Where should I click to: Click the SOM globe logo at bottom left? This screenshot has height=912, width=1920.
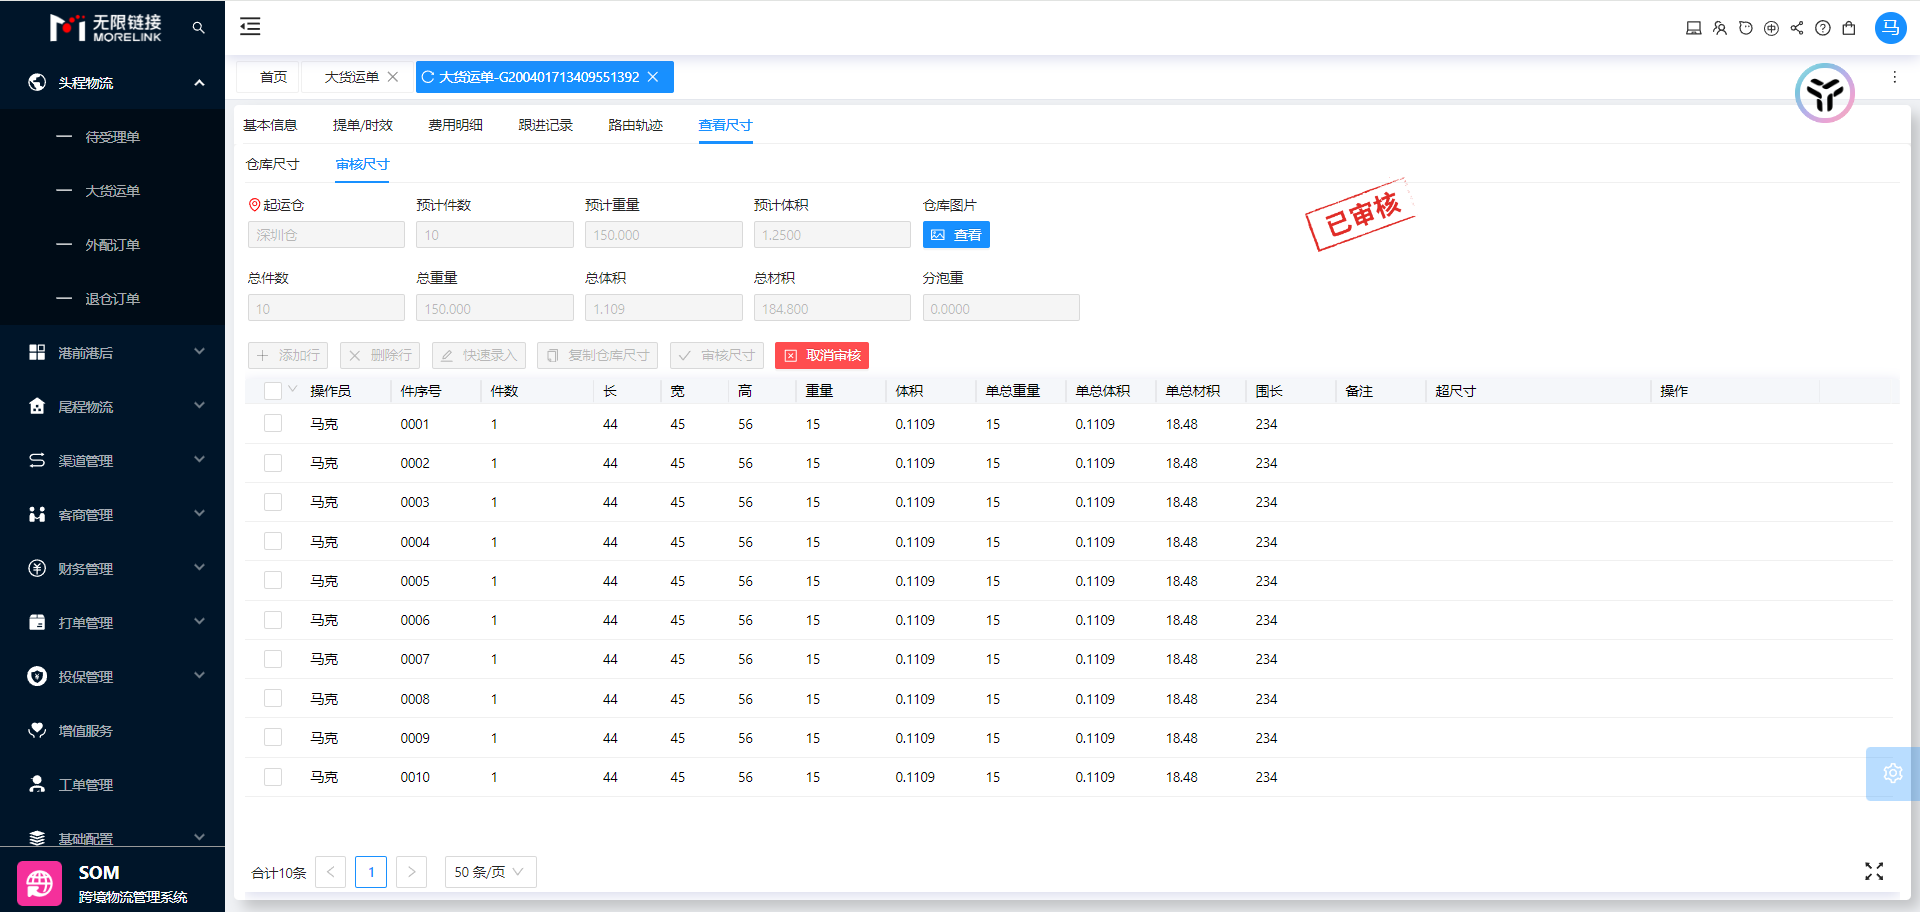point(40,883)
